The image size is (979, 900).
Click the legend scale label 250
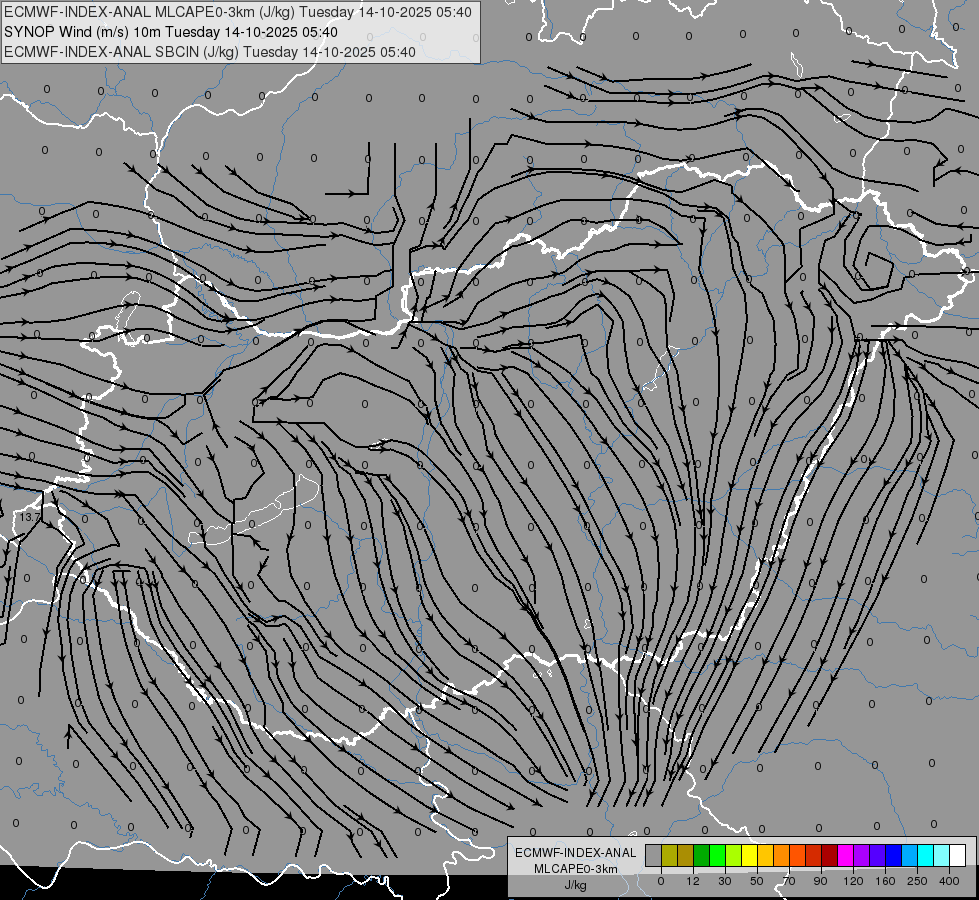point(917,881)
